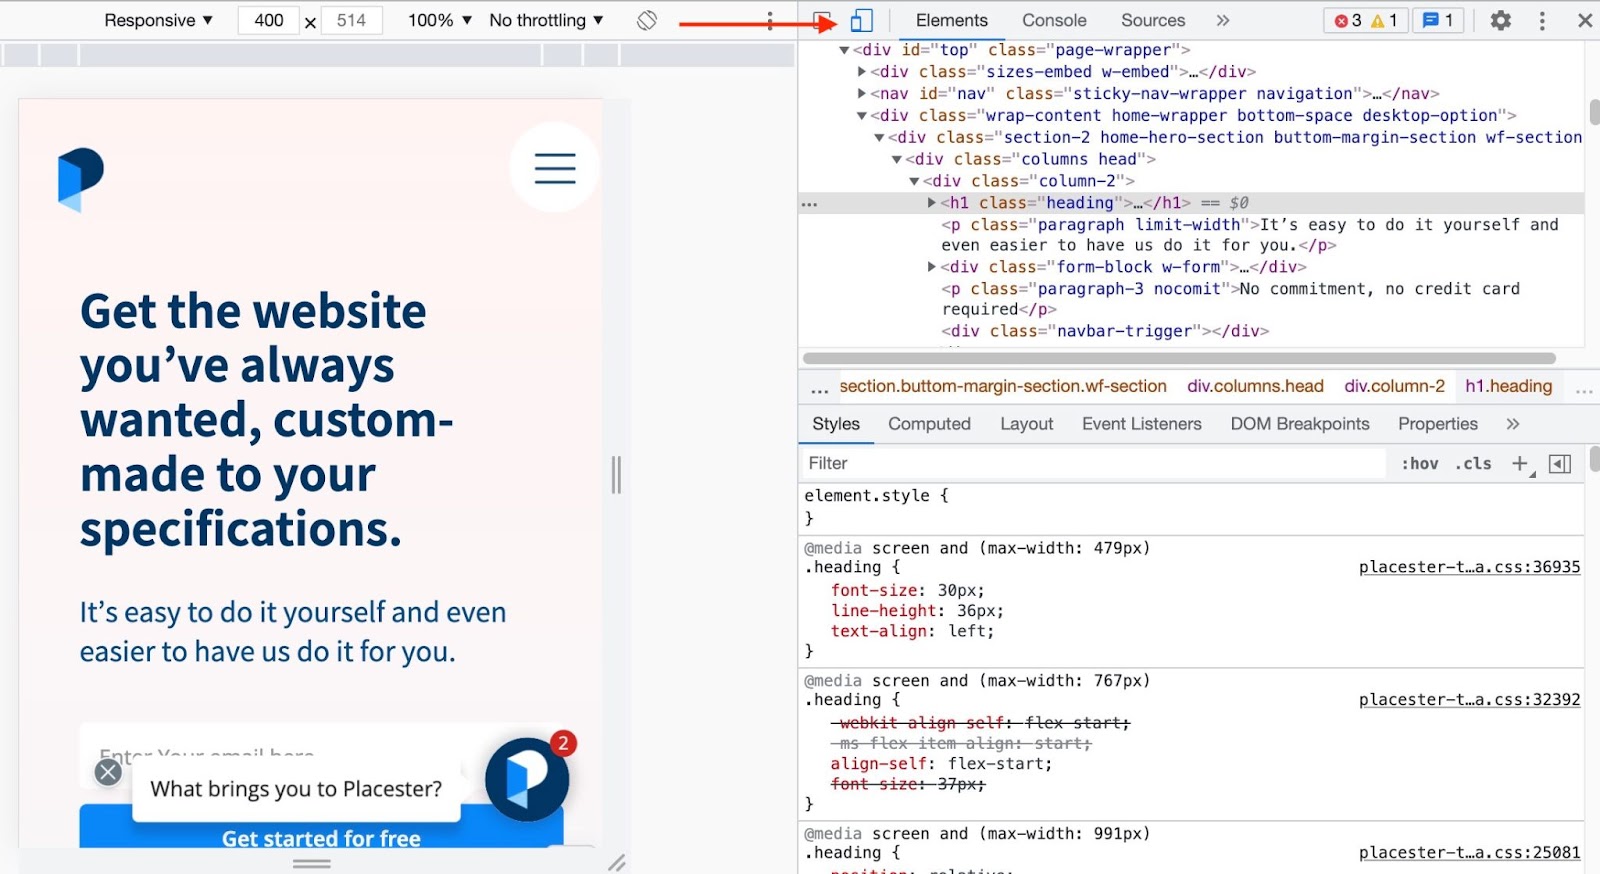
Task: Click the div.column-2 breadcrumb
Action: point(1394,386)
